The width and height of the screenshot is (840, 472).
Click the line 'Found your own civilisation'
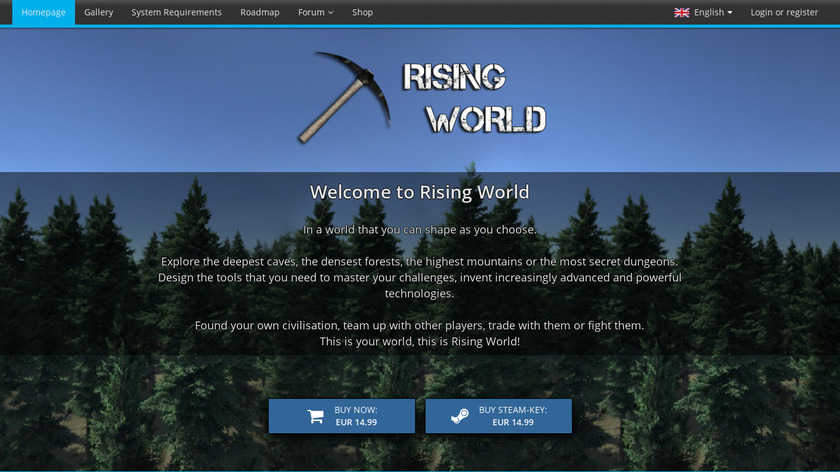click(x=419, y=325)
